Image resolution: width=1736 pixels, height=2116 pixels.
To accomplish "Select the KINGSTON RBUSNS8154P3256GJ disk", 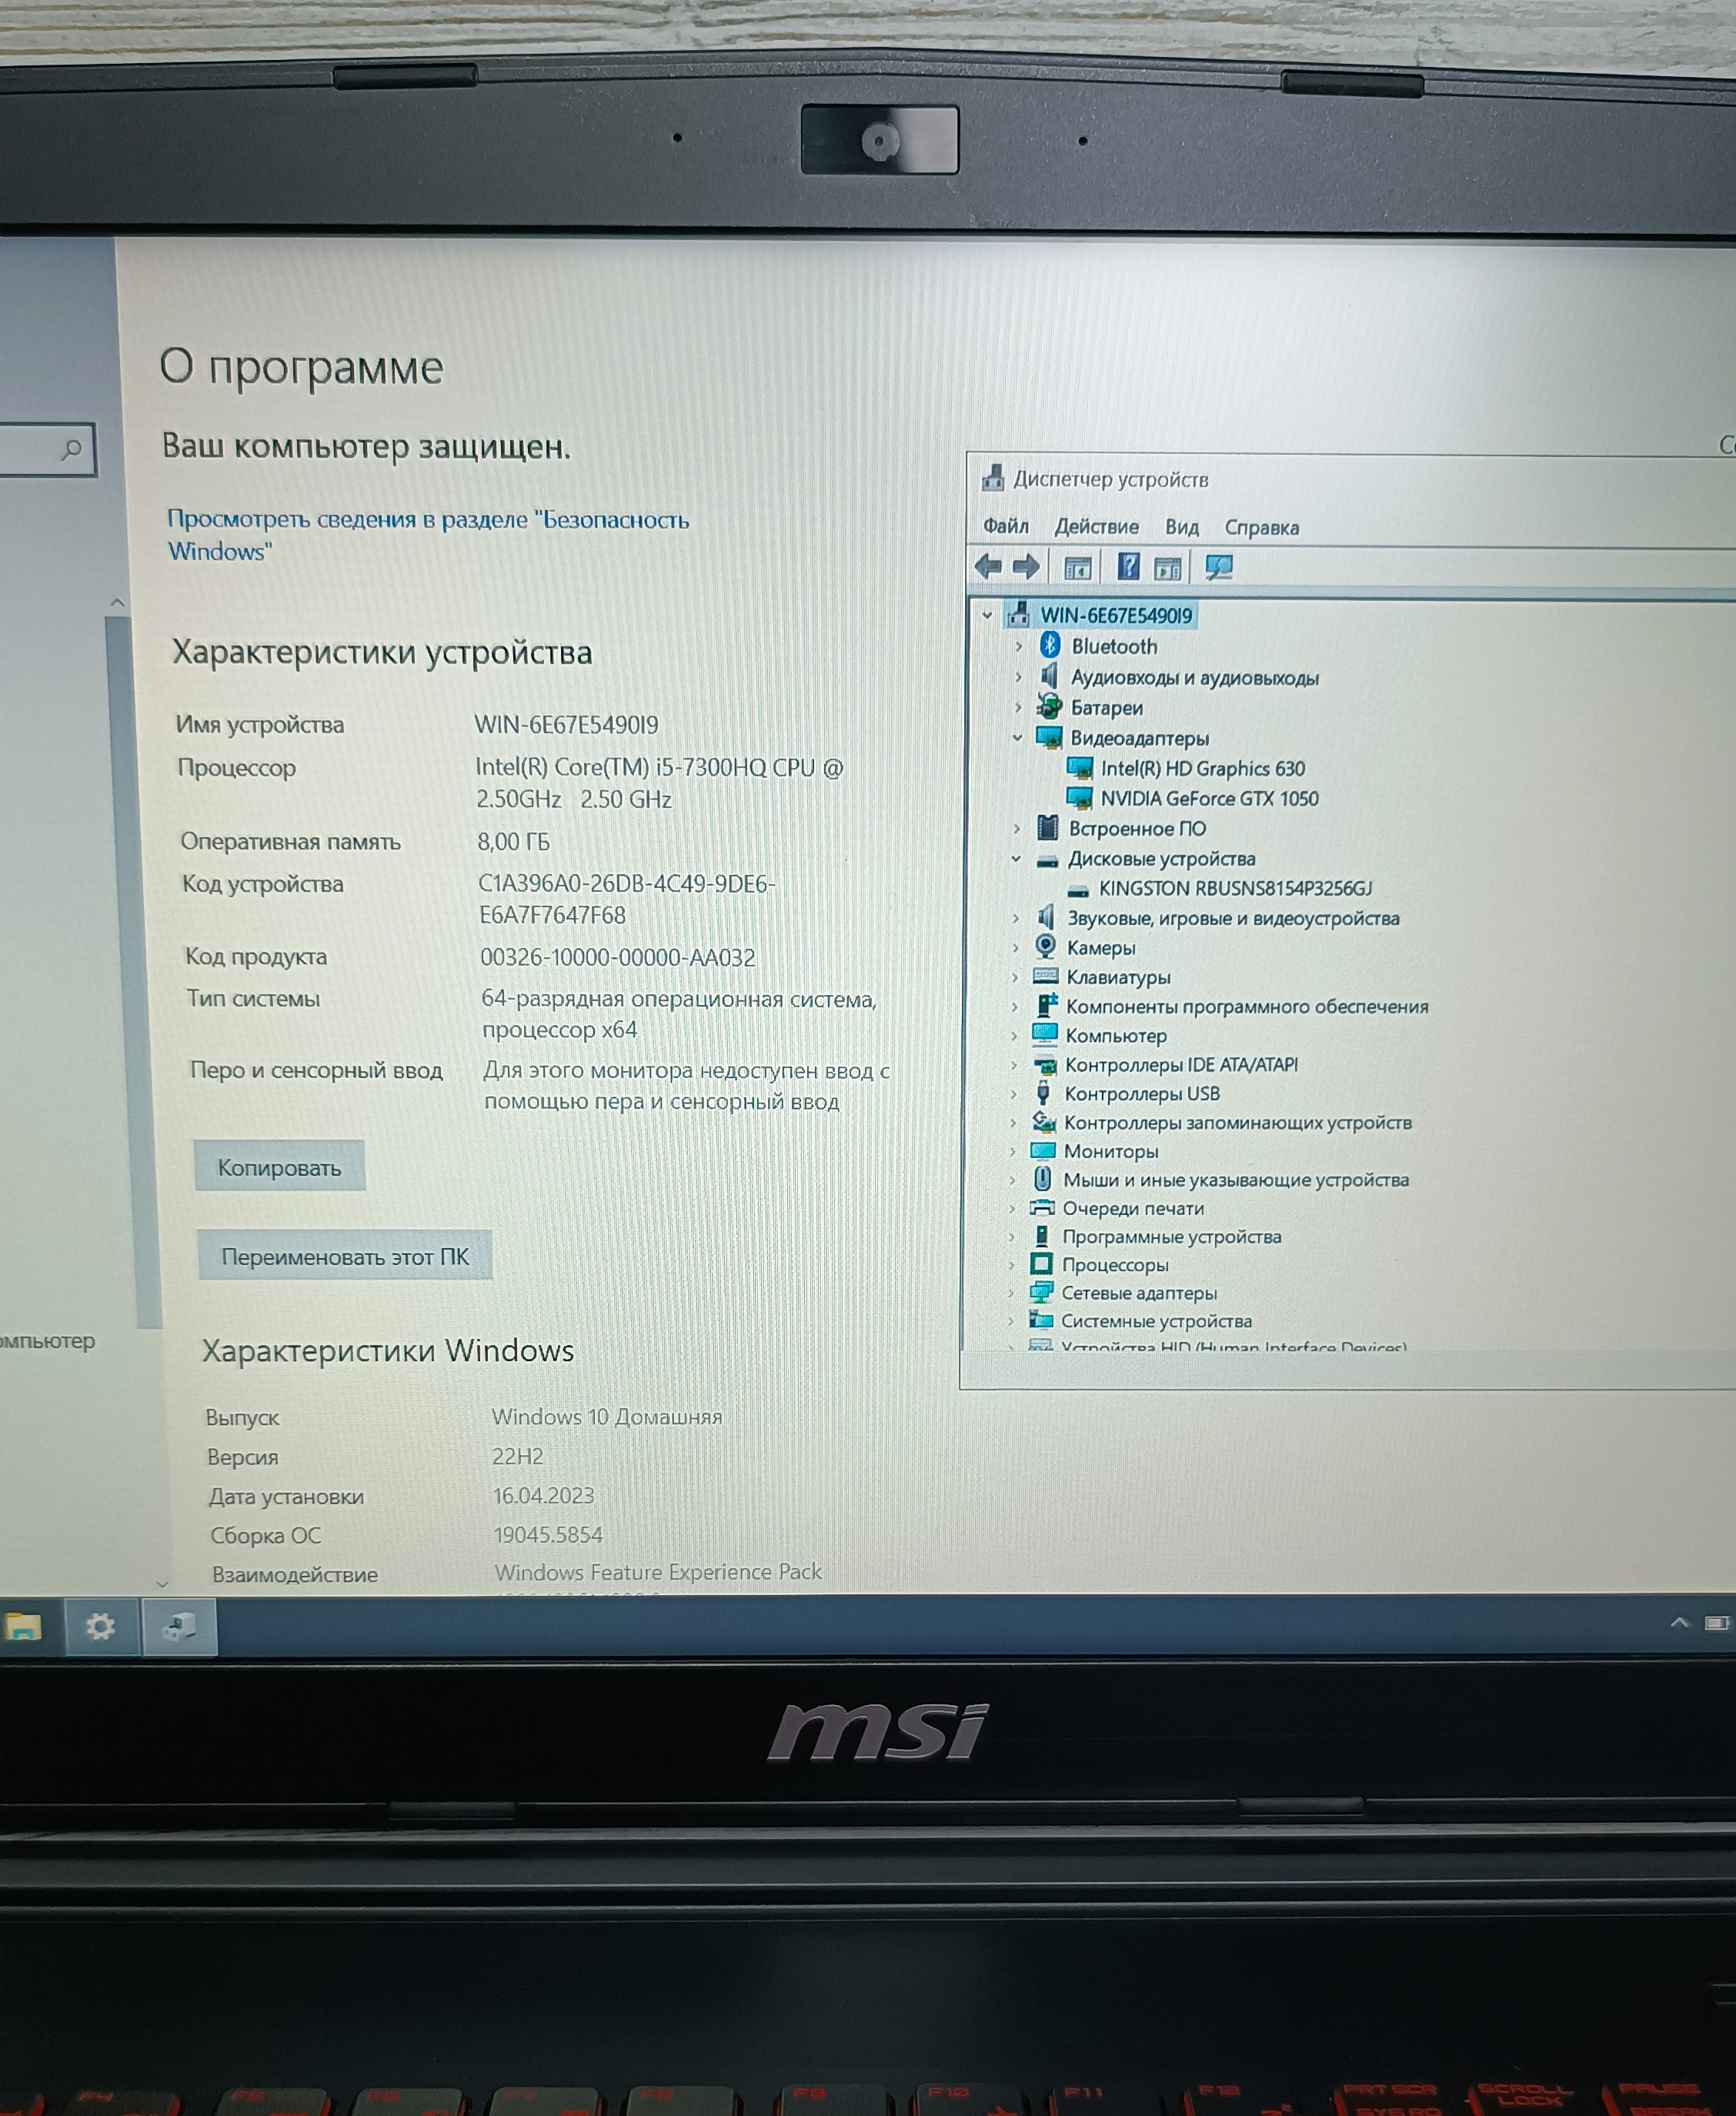I will tap(1234, 888).
